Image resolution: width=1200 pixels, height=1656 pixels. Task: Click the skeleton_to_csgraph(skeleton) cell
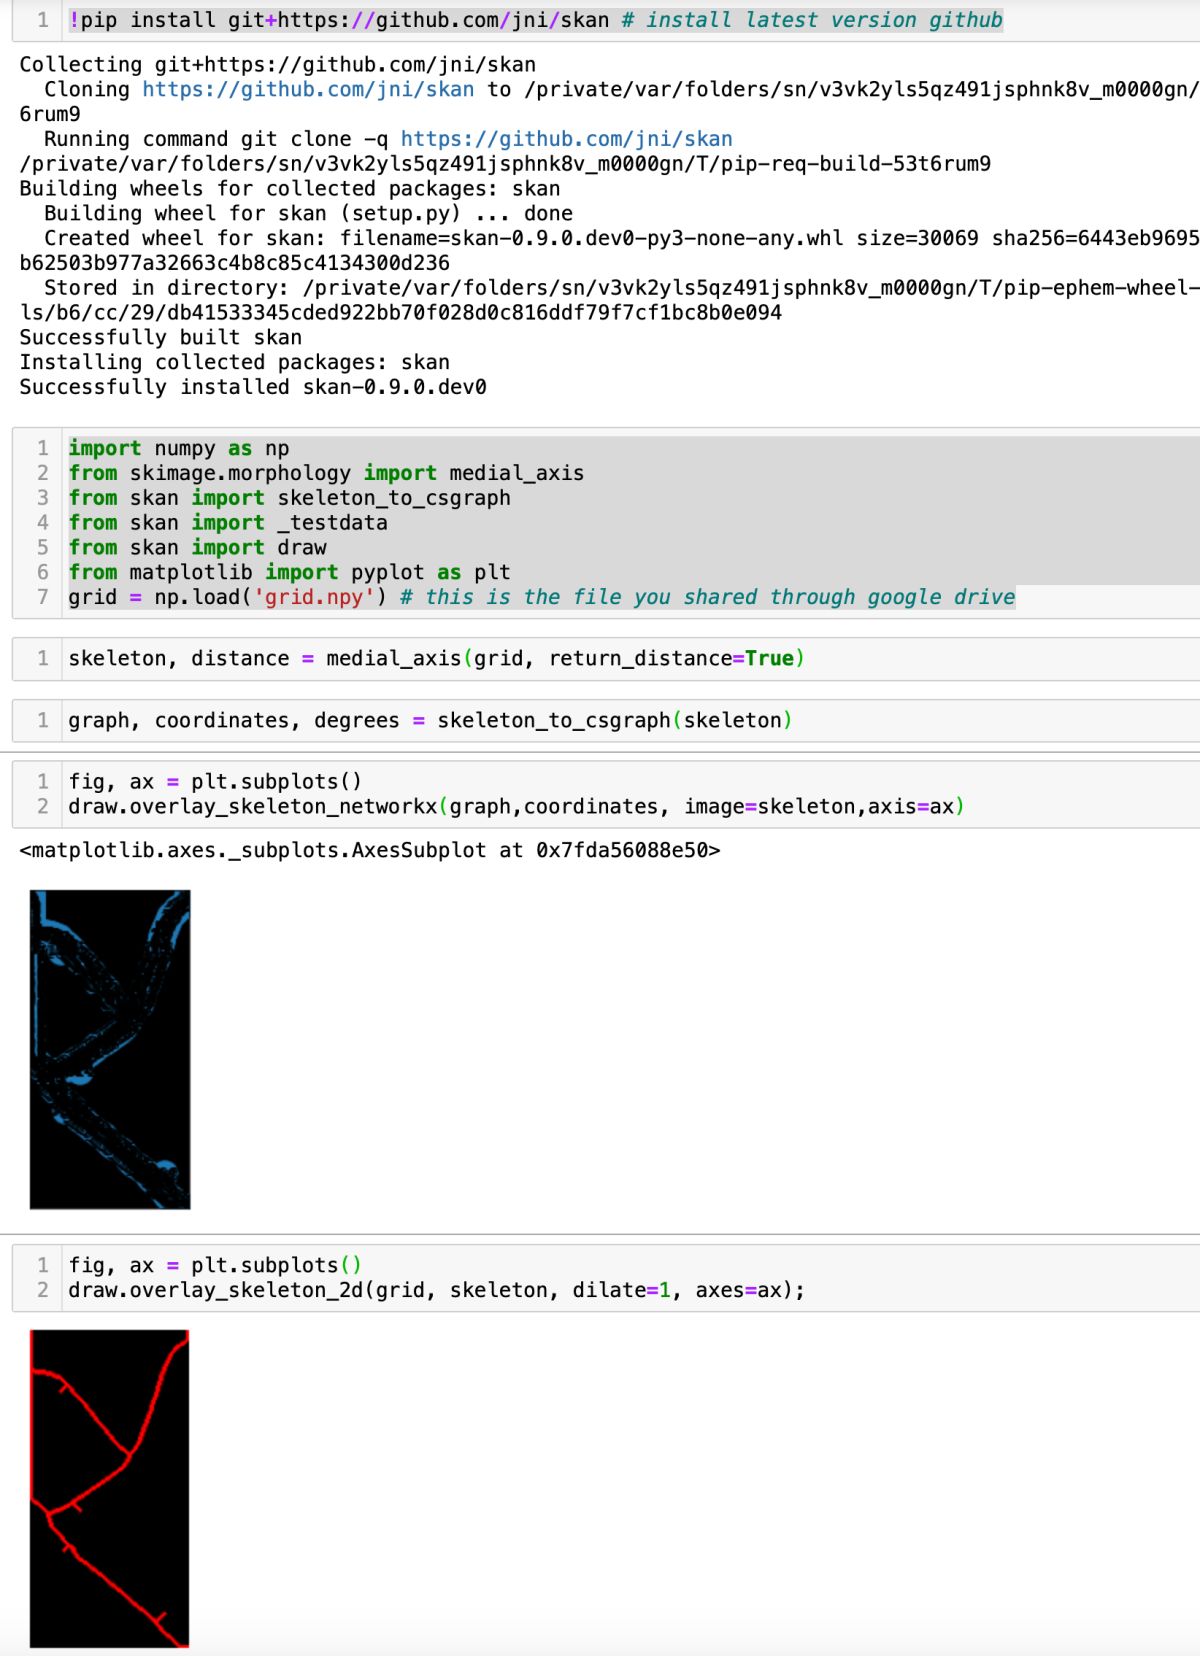[606, 720]
